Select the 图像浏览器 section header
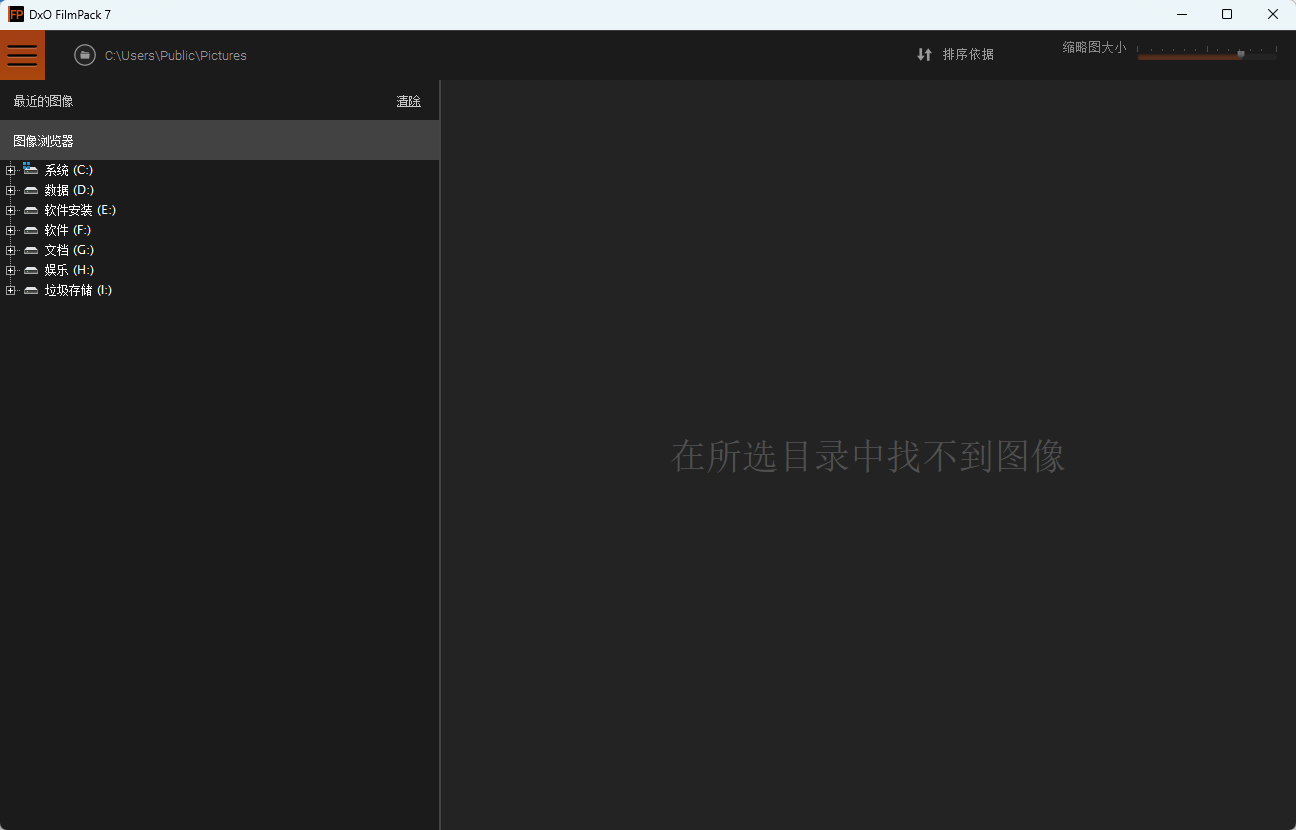The width and height of the screenshot is (1296, 830). click(x=220, y=141)
